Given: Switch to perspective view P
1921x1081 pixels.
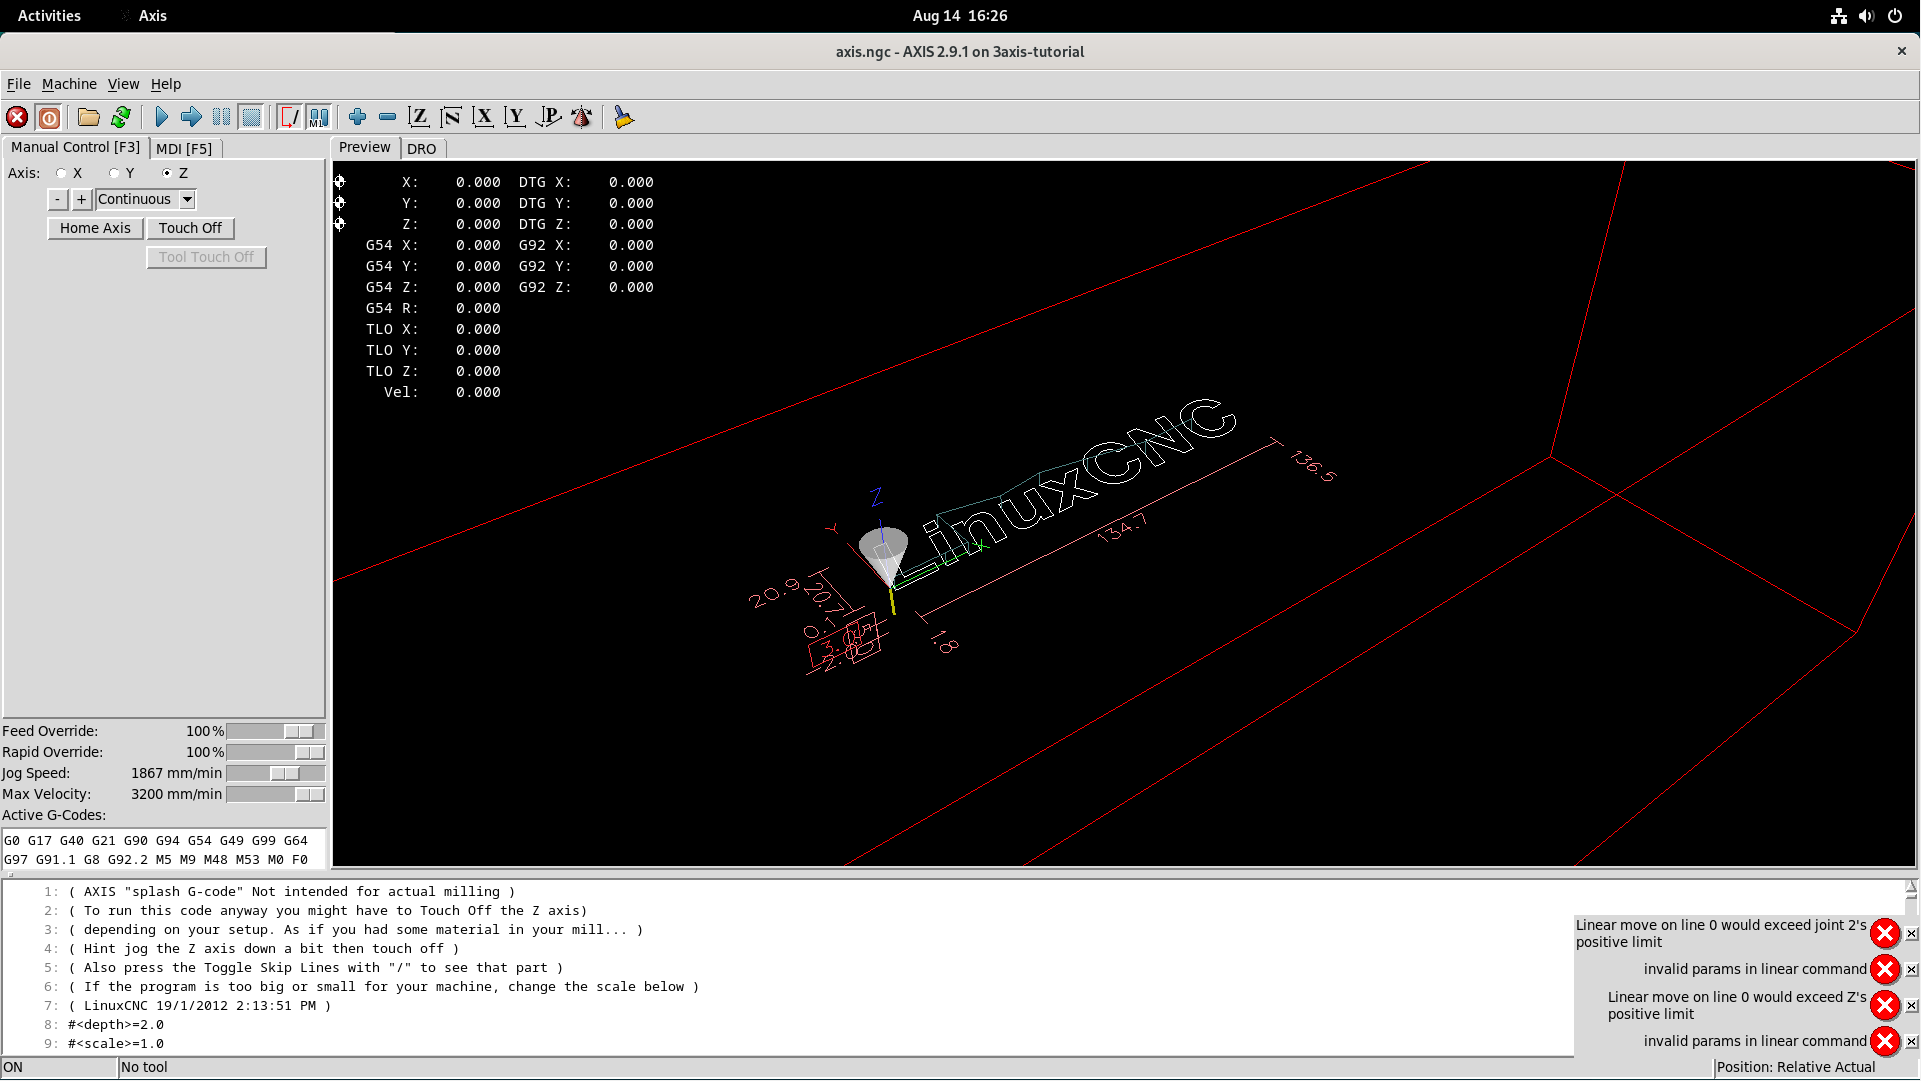Looking at the screenshot, I should pyautogui.click(x=548, y=118).
